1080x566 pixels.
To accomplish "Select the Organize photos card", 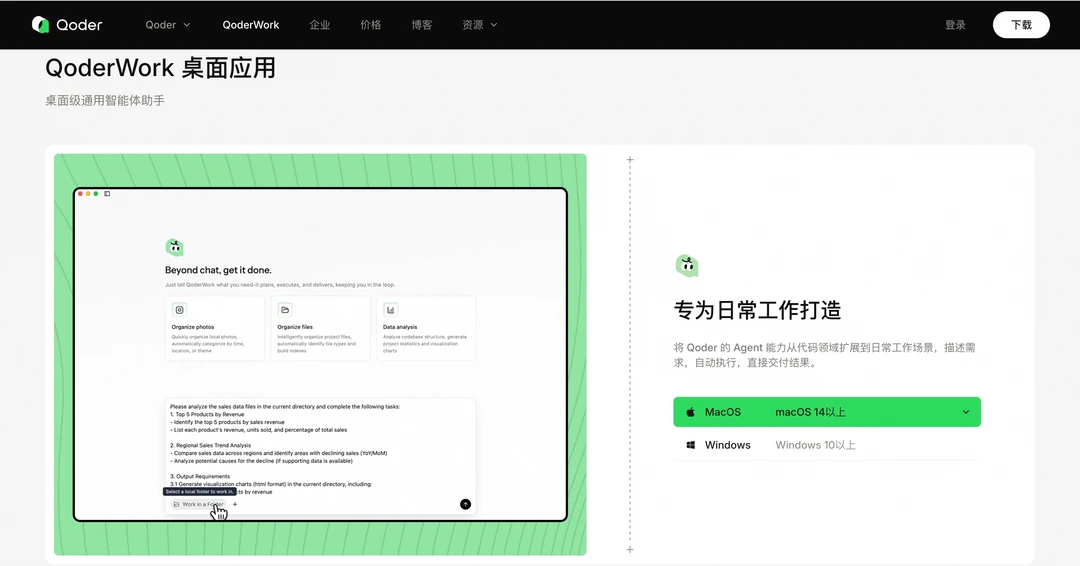I will [215, 328].
